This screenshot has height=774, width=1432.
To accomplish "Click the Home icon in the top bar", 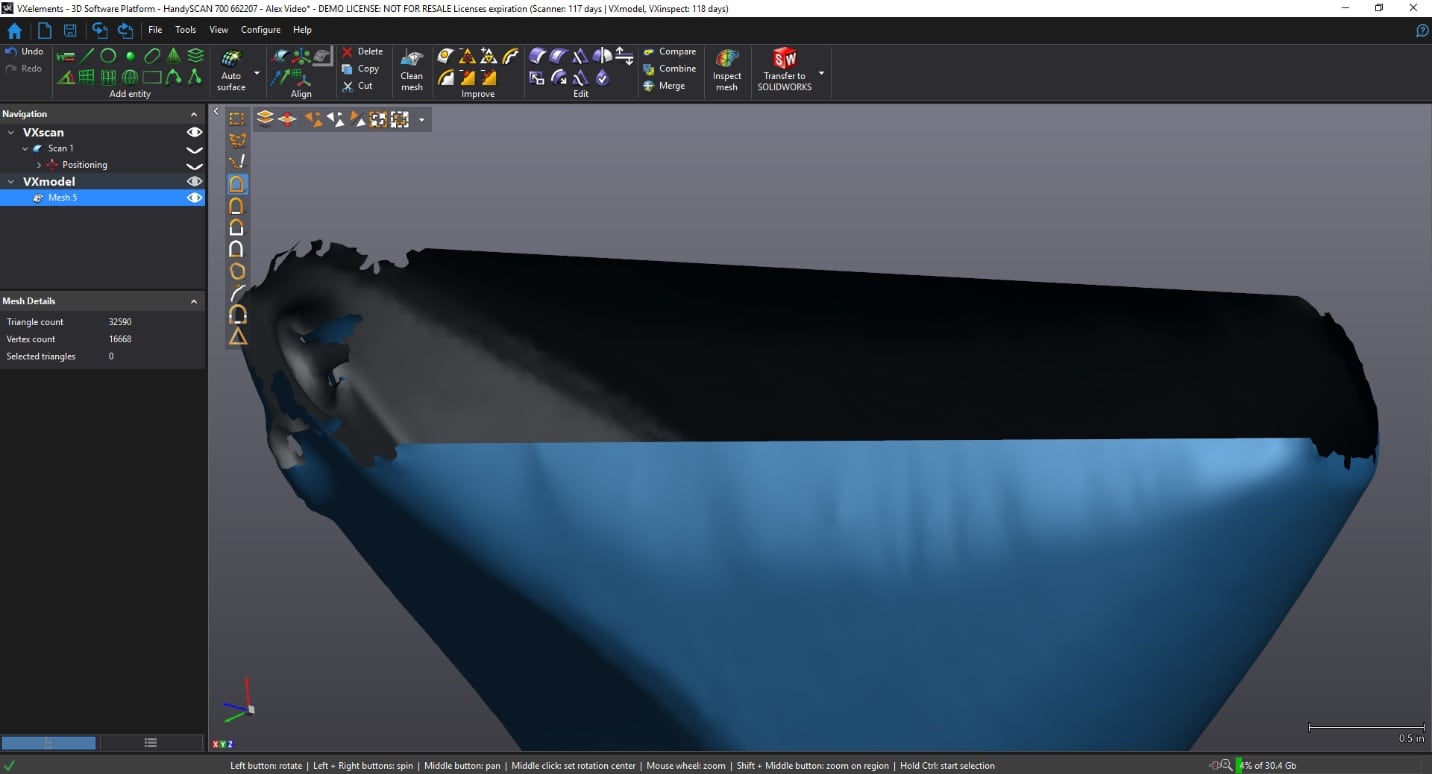I will 14,30.
